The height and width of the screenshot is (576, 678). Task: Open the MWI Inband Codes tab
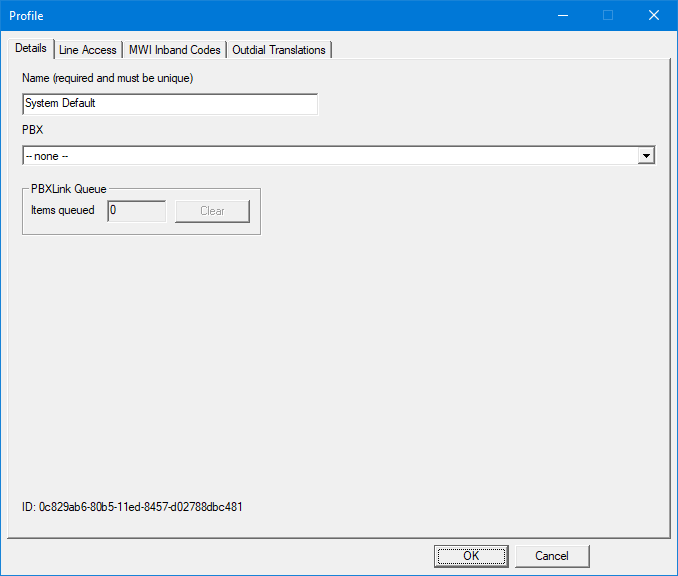click(174, 50)
